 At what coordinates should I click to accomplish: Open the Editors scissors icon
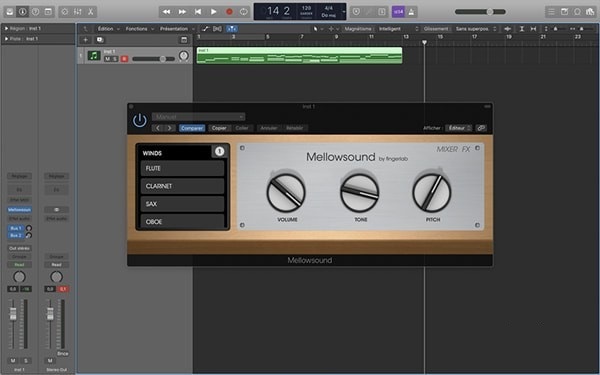pyautogui.click(x=91, y=12)
